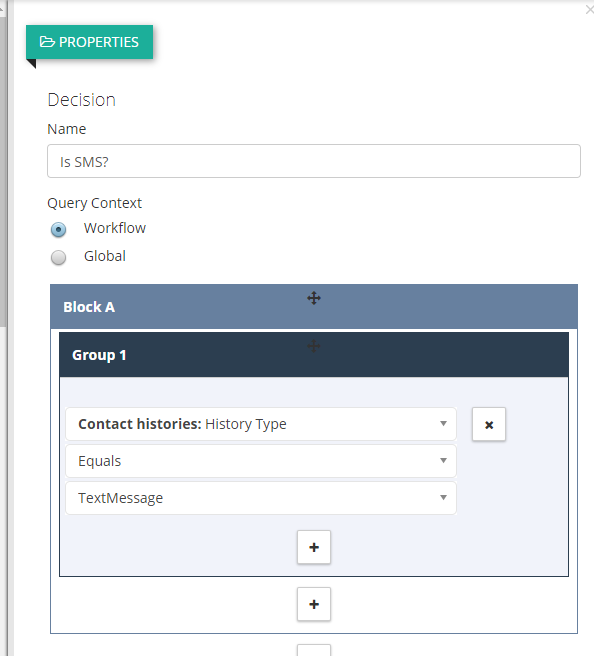Open the Contact histories History Type dropdown
The image size is (594, 656).
261,424
